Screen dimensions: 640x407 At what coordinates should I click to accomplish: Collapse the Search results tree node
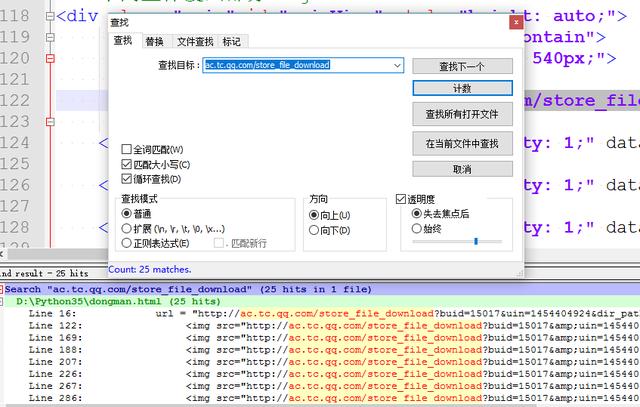point(3,289)
